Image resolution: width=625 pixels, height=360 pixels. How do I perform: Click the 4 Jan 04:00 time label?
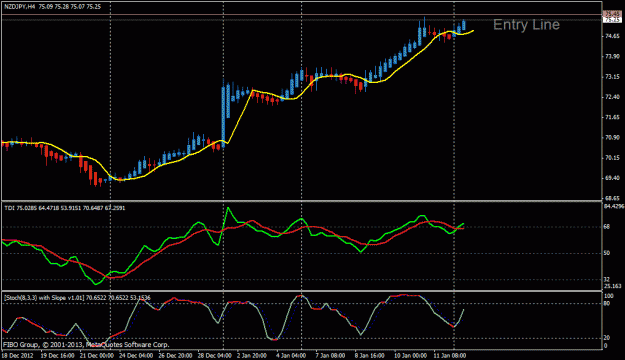click(x=291, y=355)
